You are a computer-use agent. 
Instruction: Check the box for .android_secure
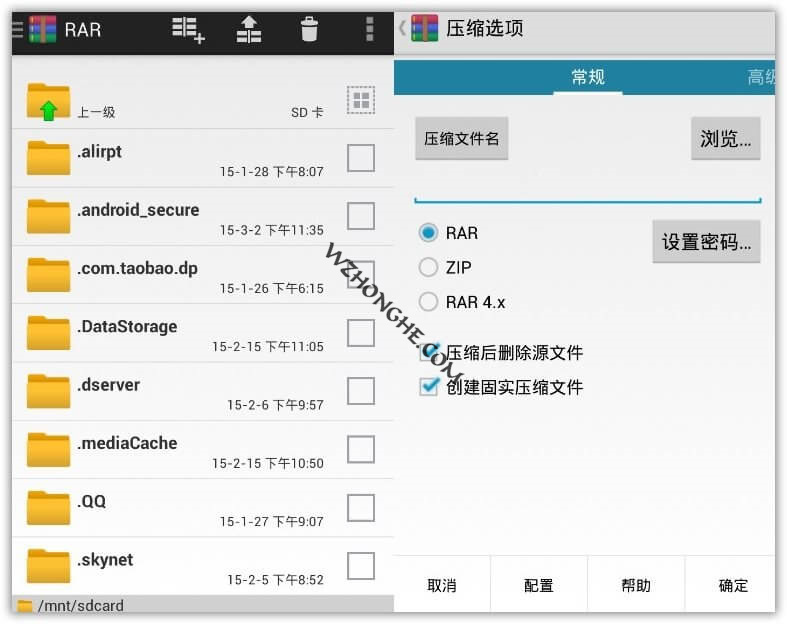[x=360, y=216]
